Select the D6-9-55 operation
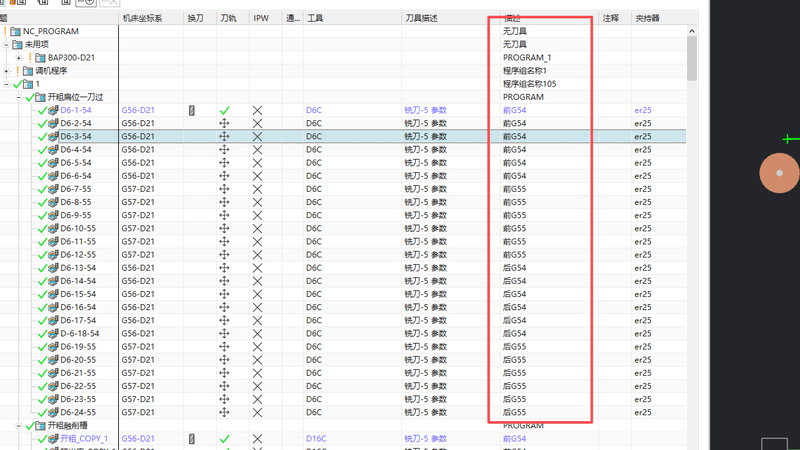 [x=76, y=215]
